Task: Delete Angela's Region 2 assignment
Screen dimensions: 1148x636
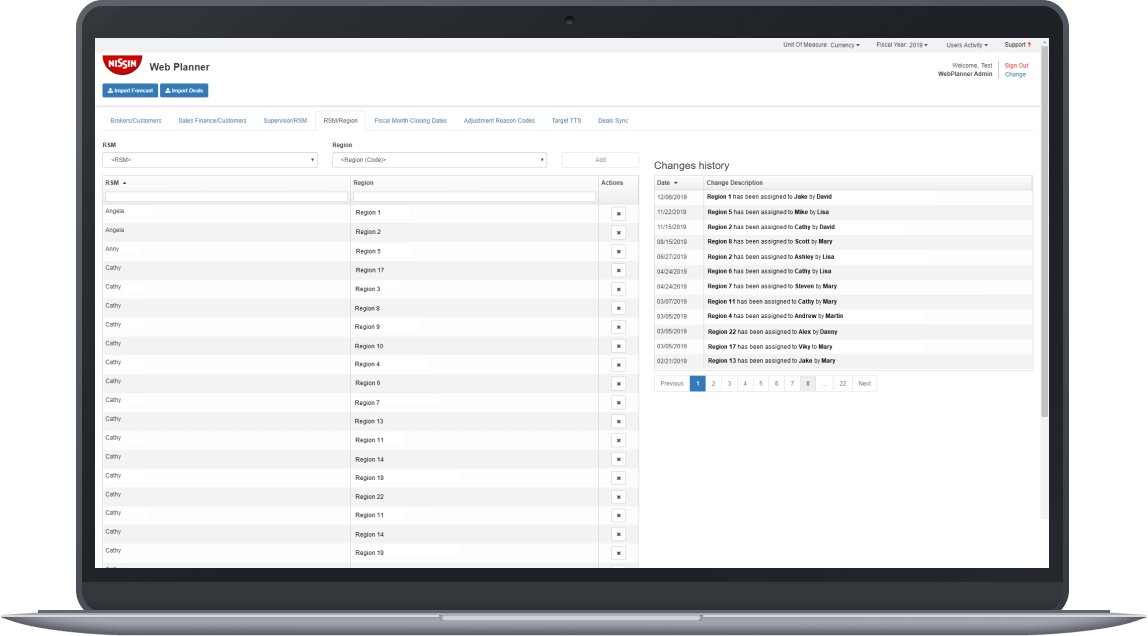Action: 618,232
